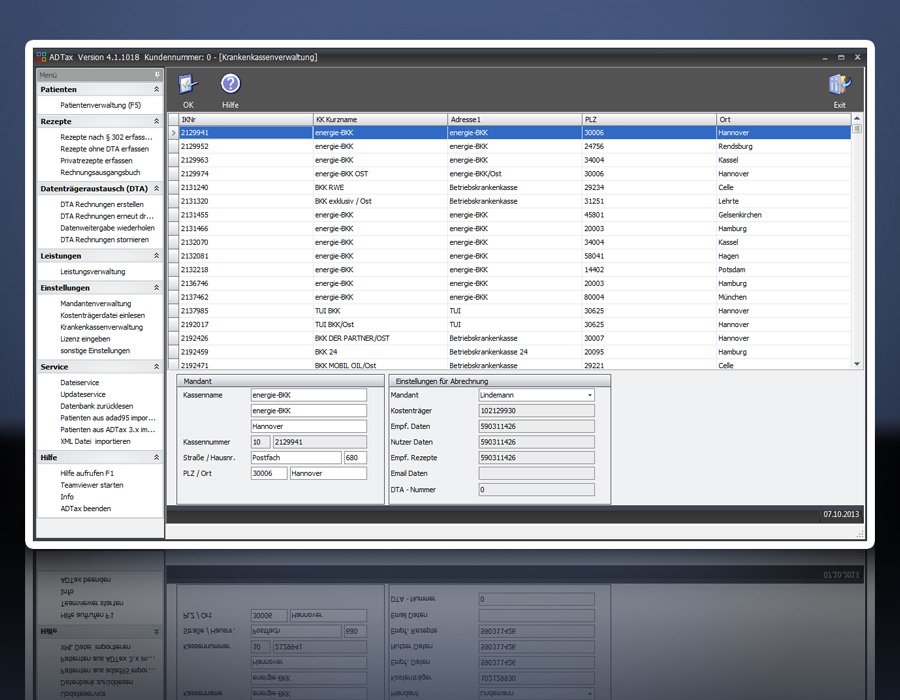Click the OK clipboard toolbar icon
900x700 pixels.
[188, 85]
